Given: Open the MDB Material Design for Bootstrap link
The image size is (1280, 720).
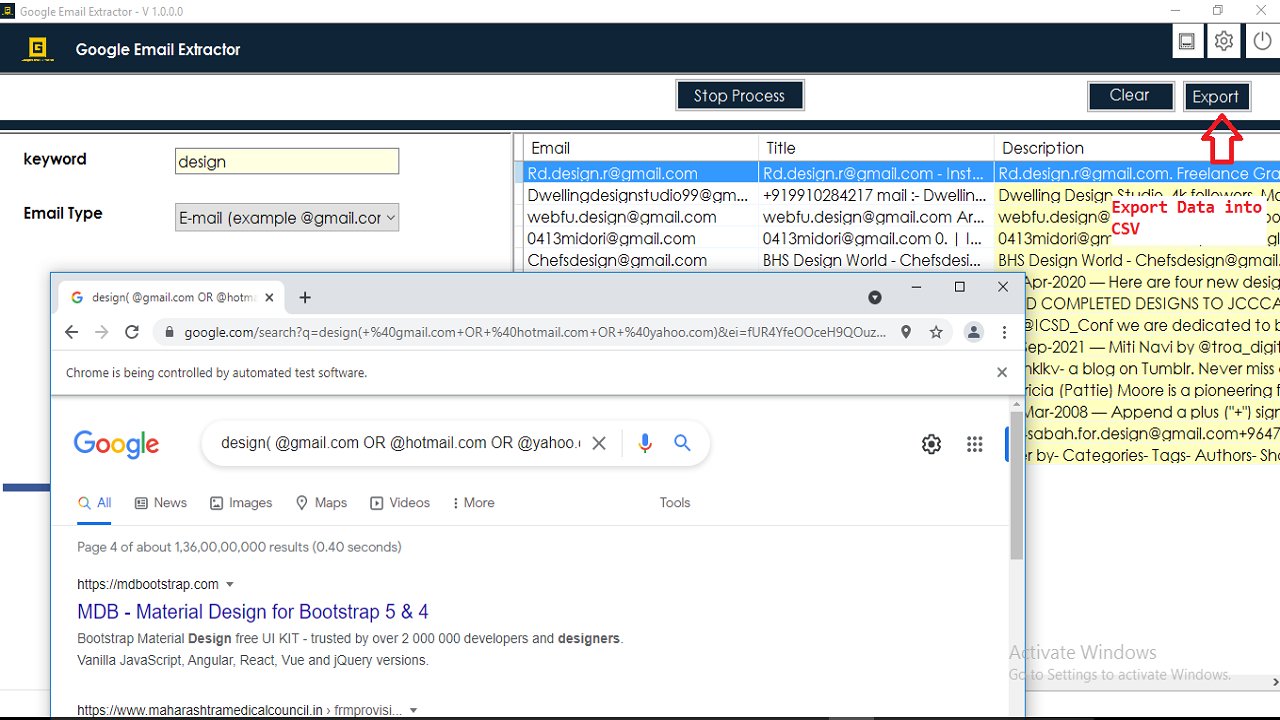Looking at the screenshot, I should [x=253, y=612].
